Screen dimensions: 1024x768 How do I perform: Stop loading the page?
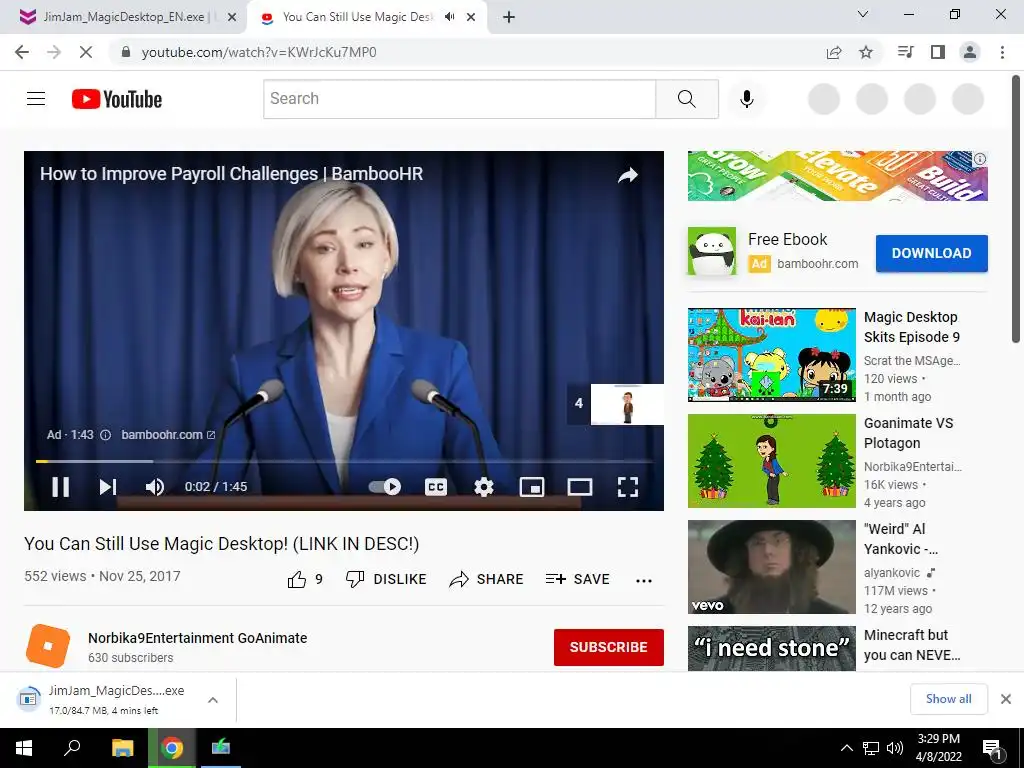[86, 52]
